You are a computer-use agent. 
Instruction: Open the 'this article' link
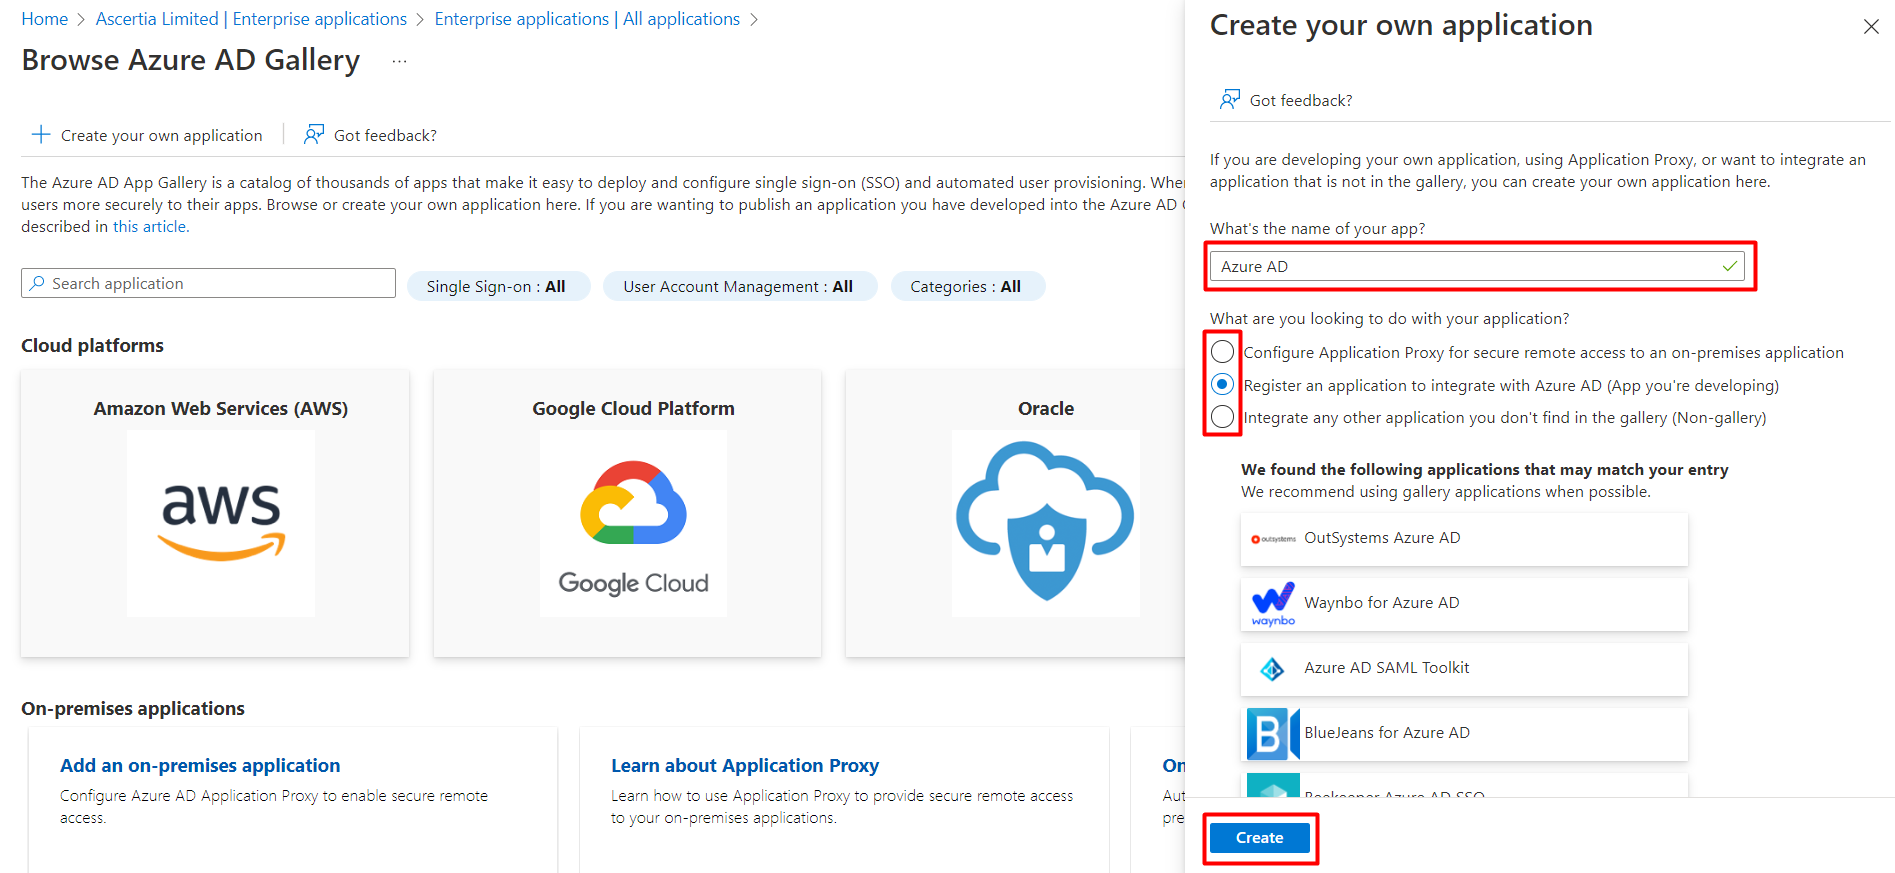coord(150,226)
